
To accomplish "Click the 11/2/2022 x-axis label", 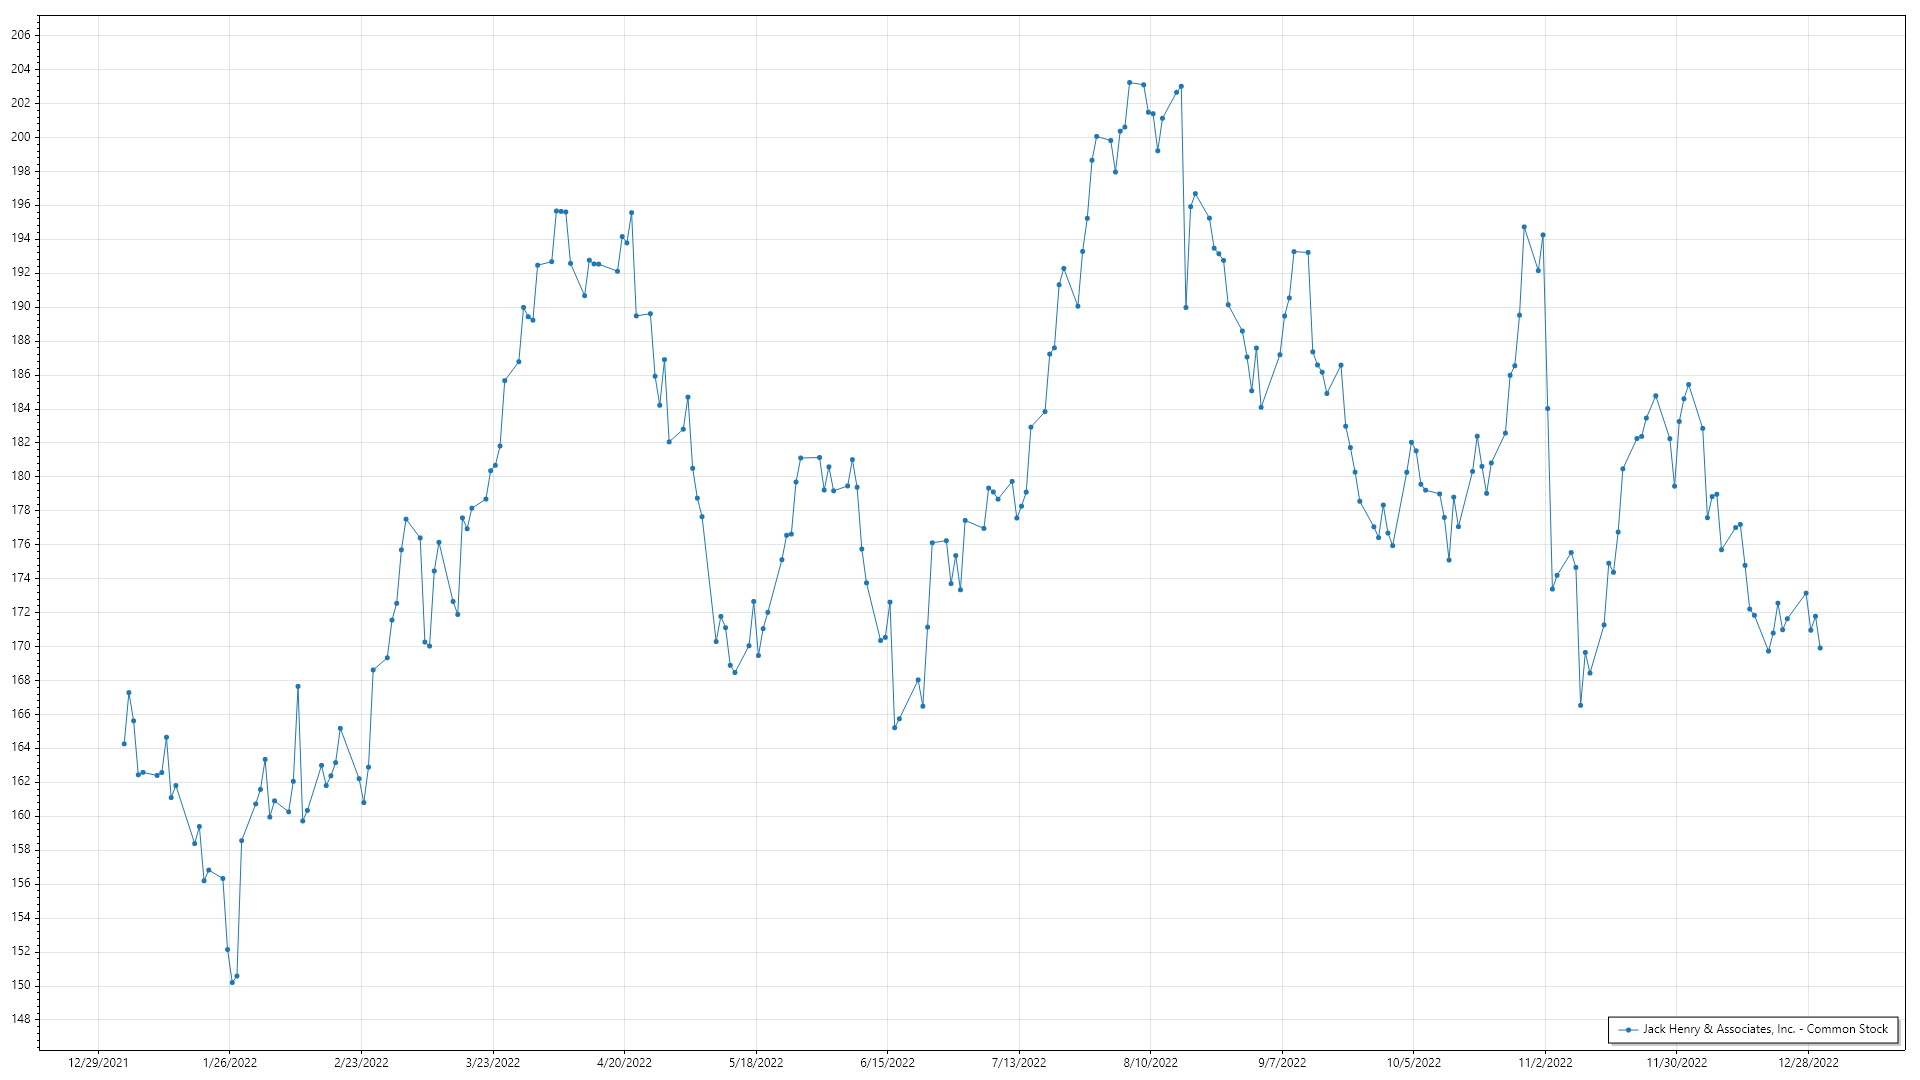I will 1545,1062.
